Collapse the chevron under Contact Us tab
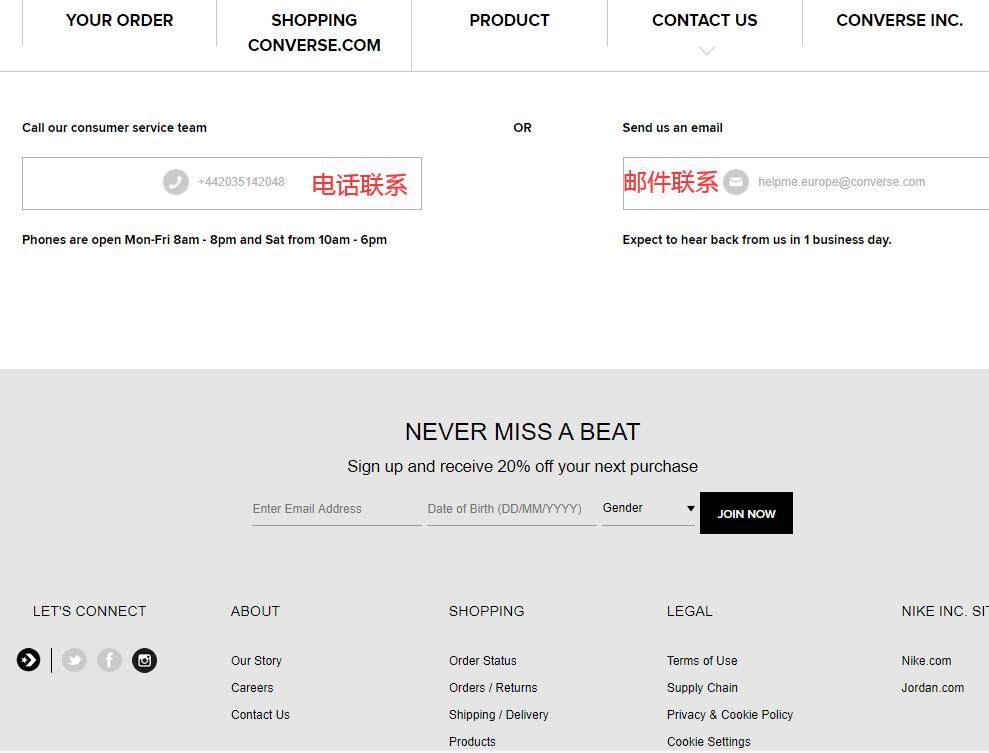This screenshot has height=753, width=989. (x=707, y=50)
